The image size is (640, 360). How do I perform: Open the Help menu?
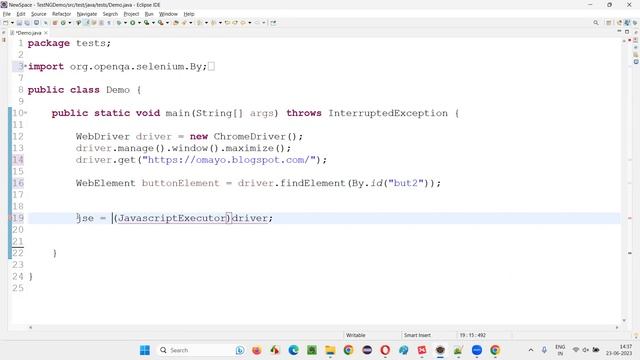(189, 14)
